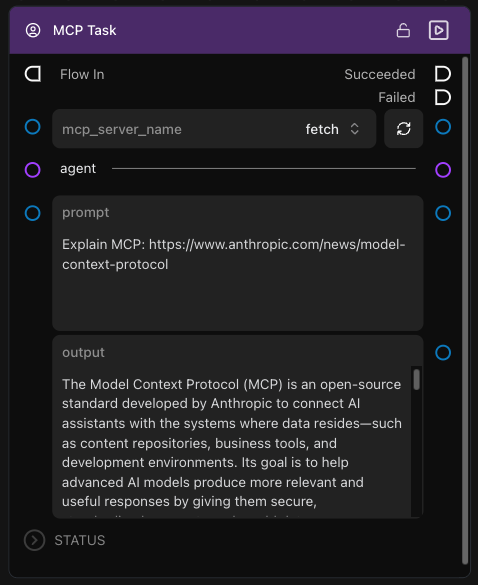
Task: Click inside the prompt text field
Action: [x=238, y=263]
